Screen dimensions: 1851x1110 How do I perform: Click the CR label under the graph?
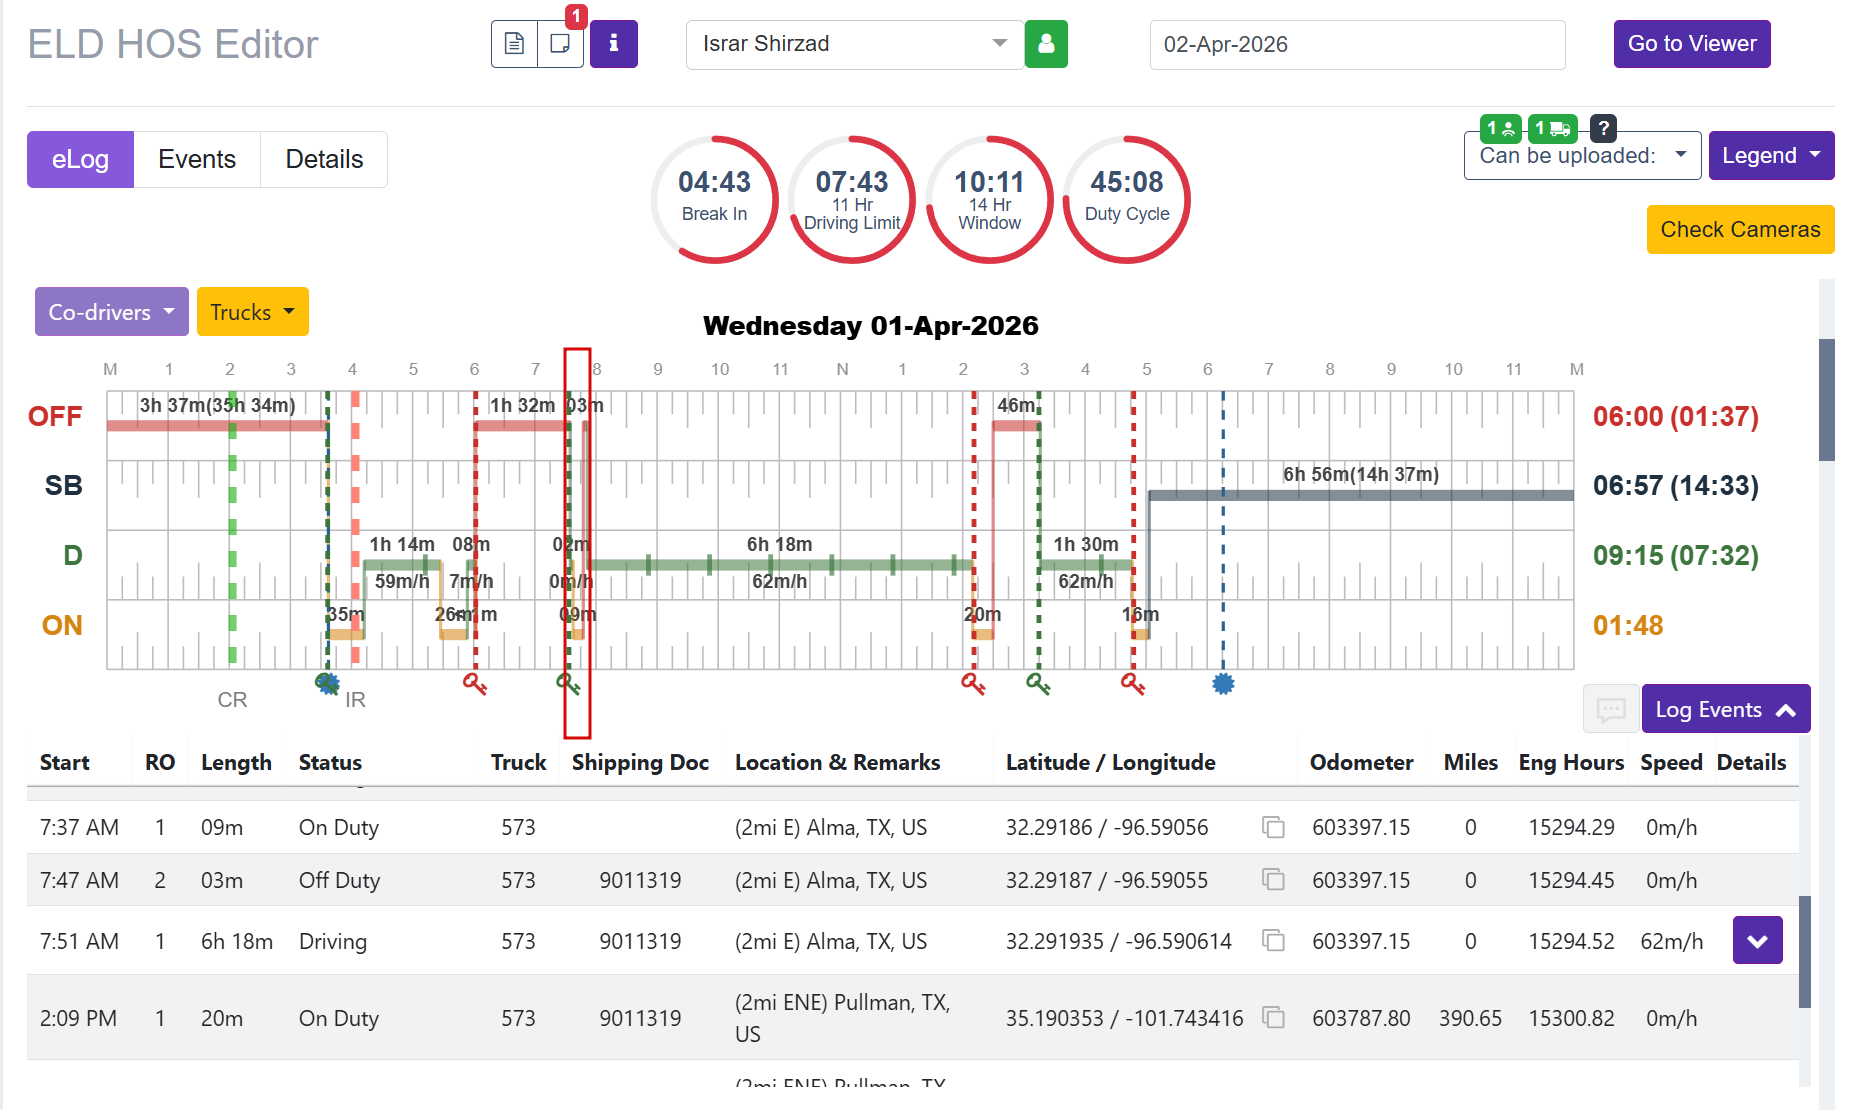(232, 700)
